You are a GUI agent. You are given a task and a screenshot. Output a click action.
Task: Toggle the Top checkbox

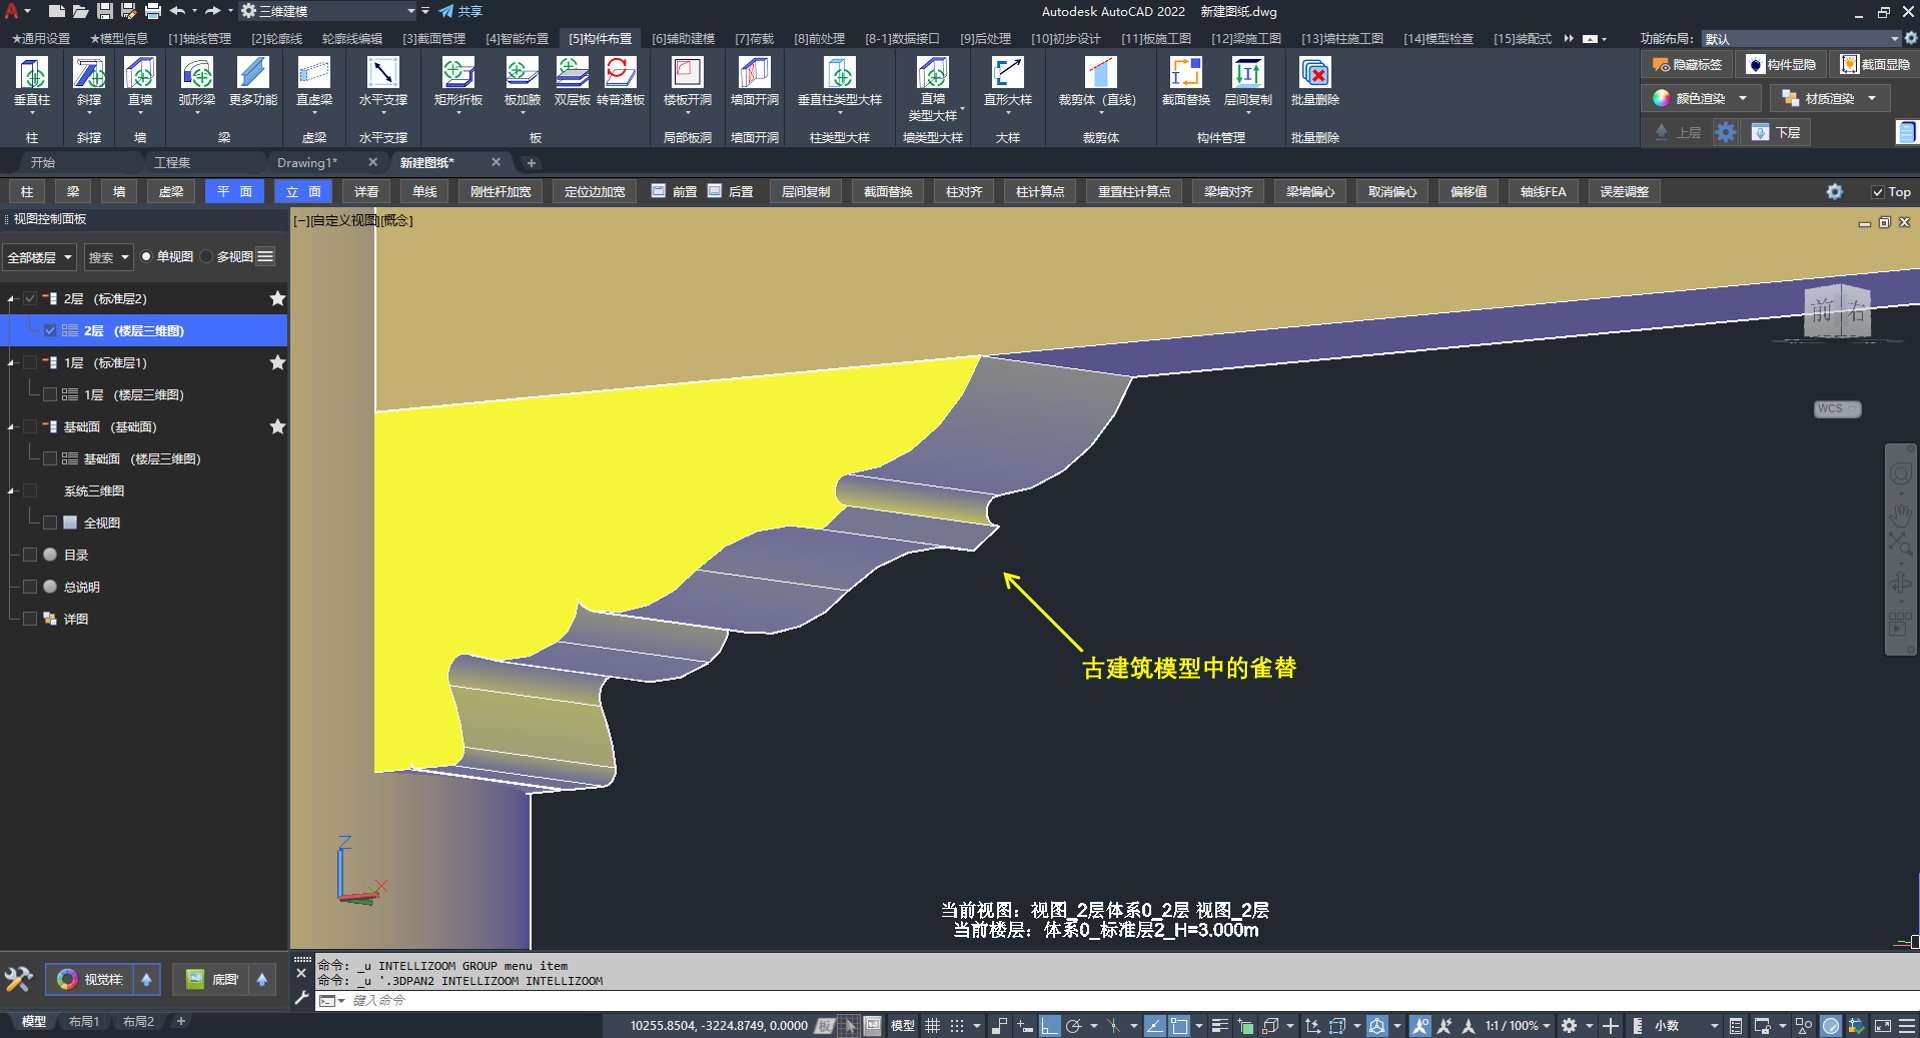point(1877,192)
